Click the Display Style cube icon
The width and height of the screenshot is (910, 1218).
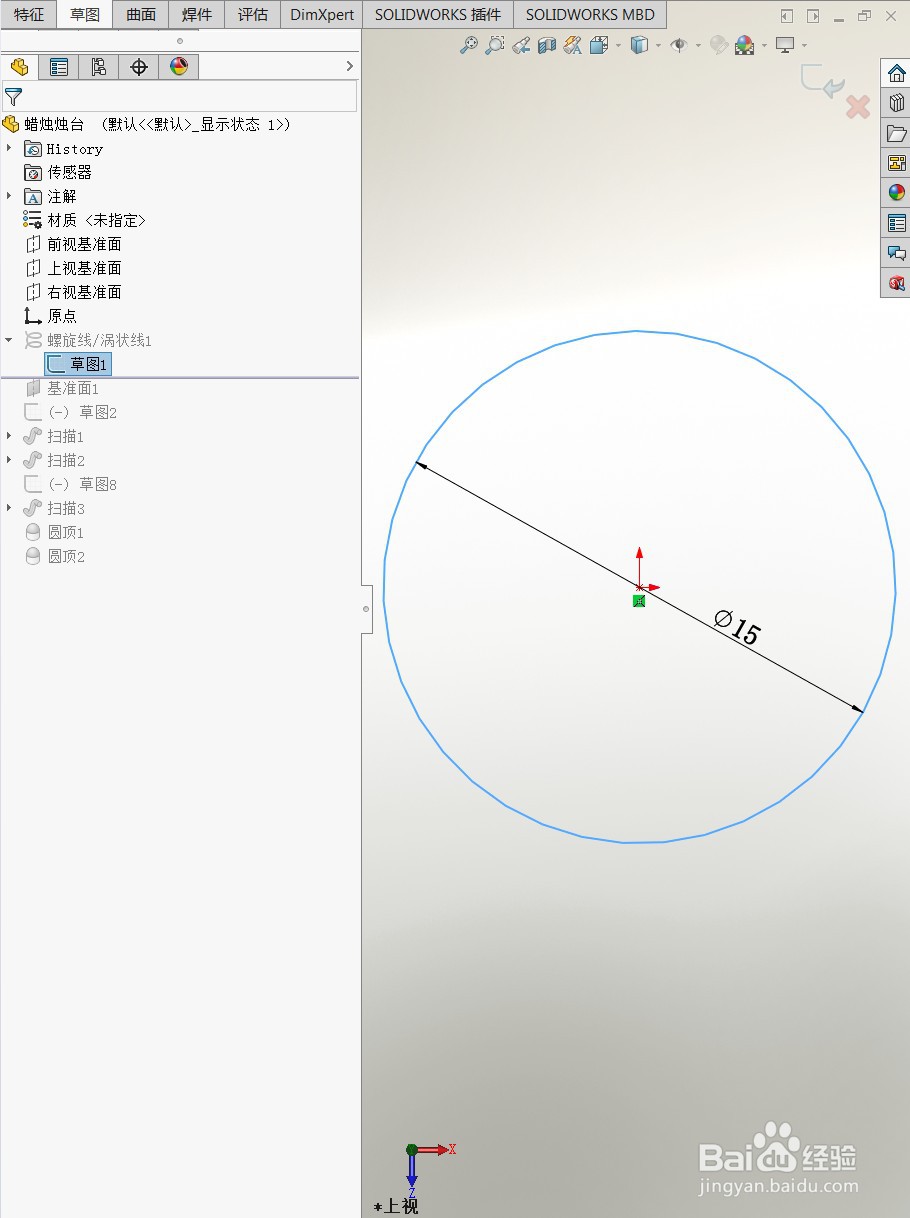point(639,45)
